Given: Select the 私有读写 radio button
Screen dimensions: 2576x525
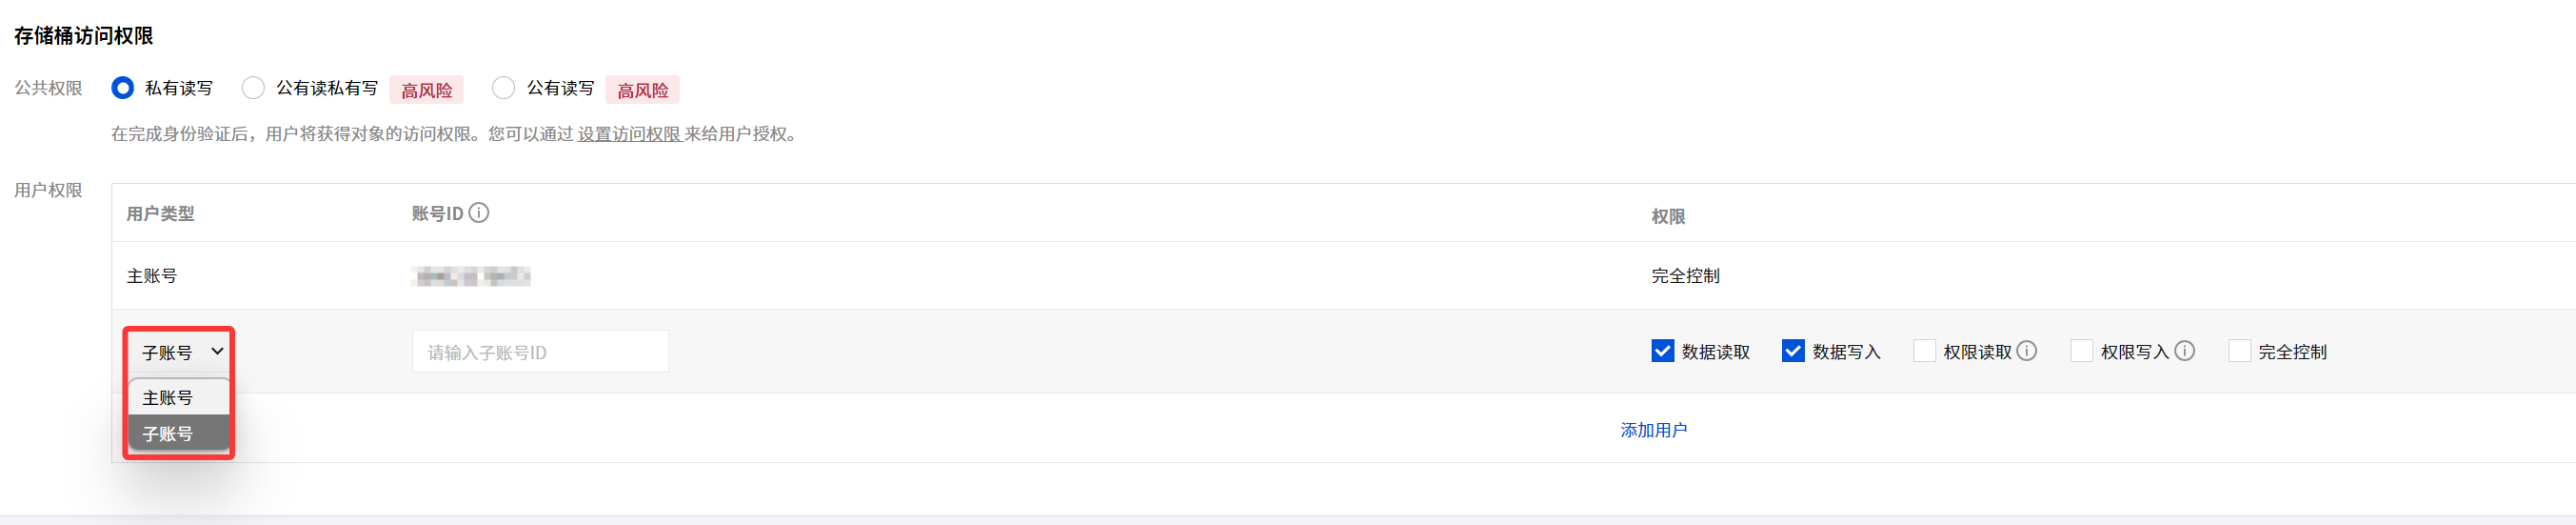Looking at the screenshot, I should 123,88.
